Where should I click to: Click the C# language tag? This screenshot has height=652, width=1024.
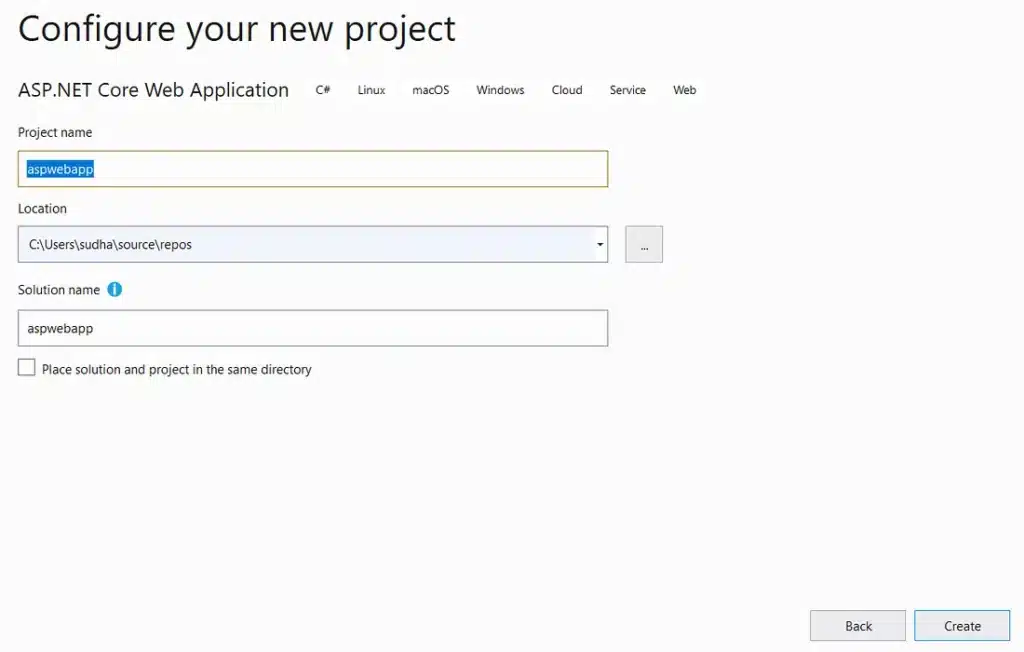(x=323, y=90)
